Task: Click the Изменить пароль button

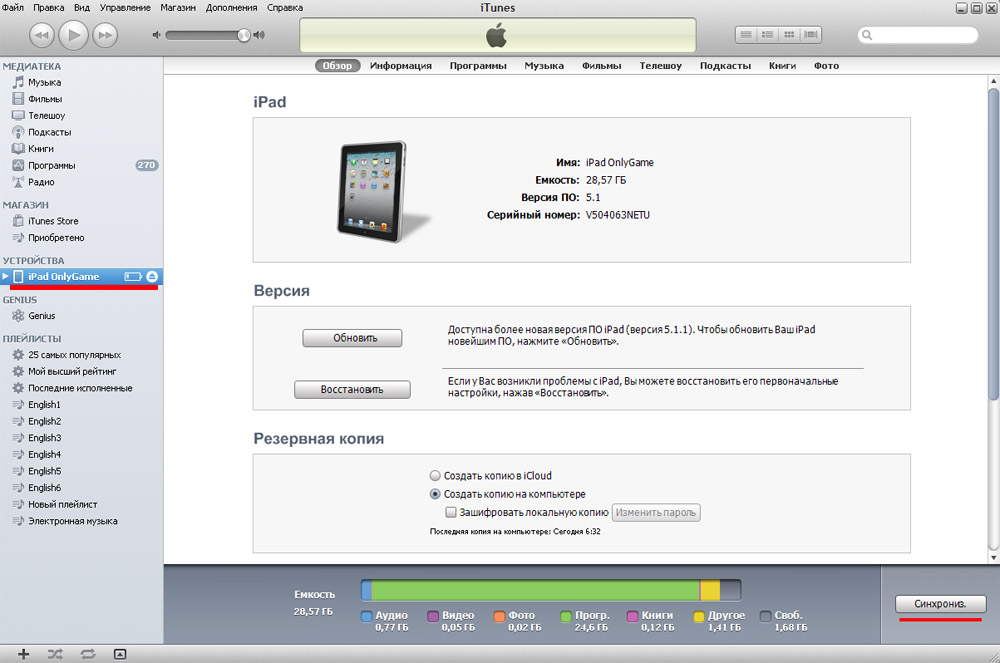Action: pyautogui.click(x=656, y=513)
